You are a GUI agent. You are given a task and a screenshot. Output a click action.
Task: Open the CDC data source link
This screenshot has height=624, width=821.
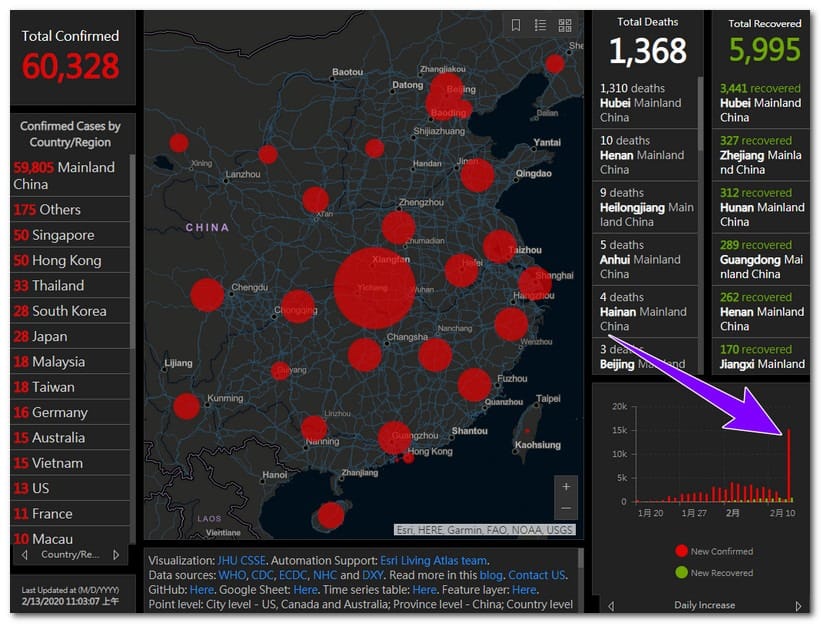coord(262,575)
